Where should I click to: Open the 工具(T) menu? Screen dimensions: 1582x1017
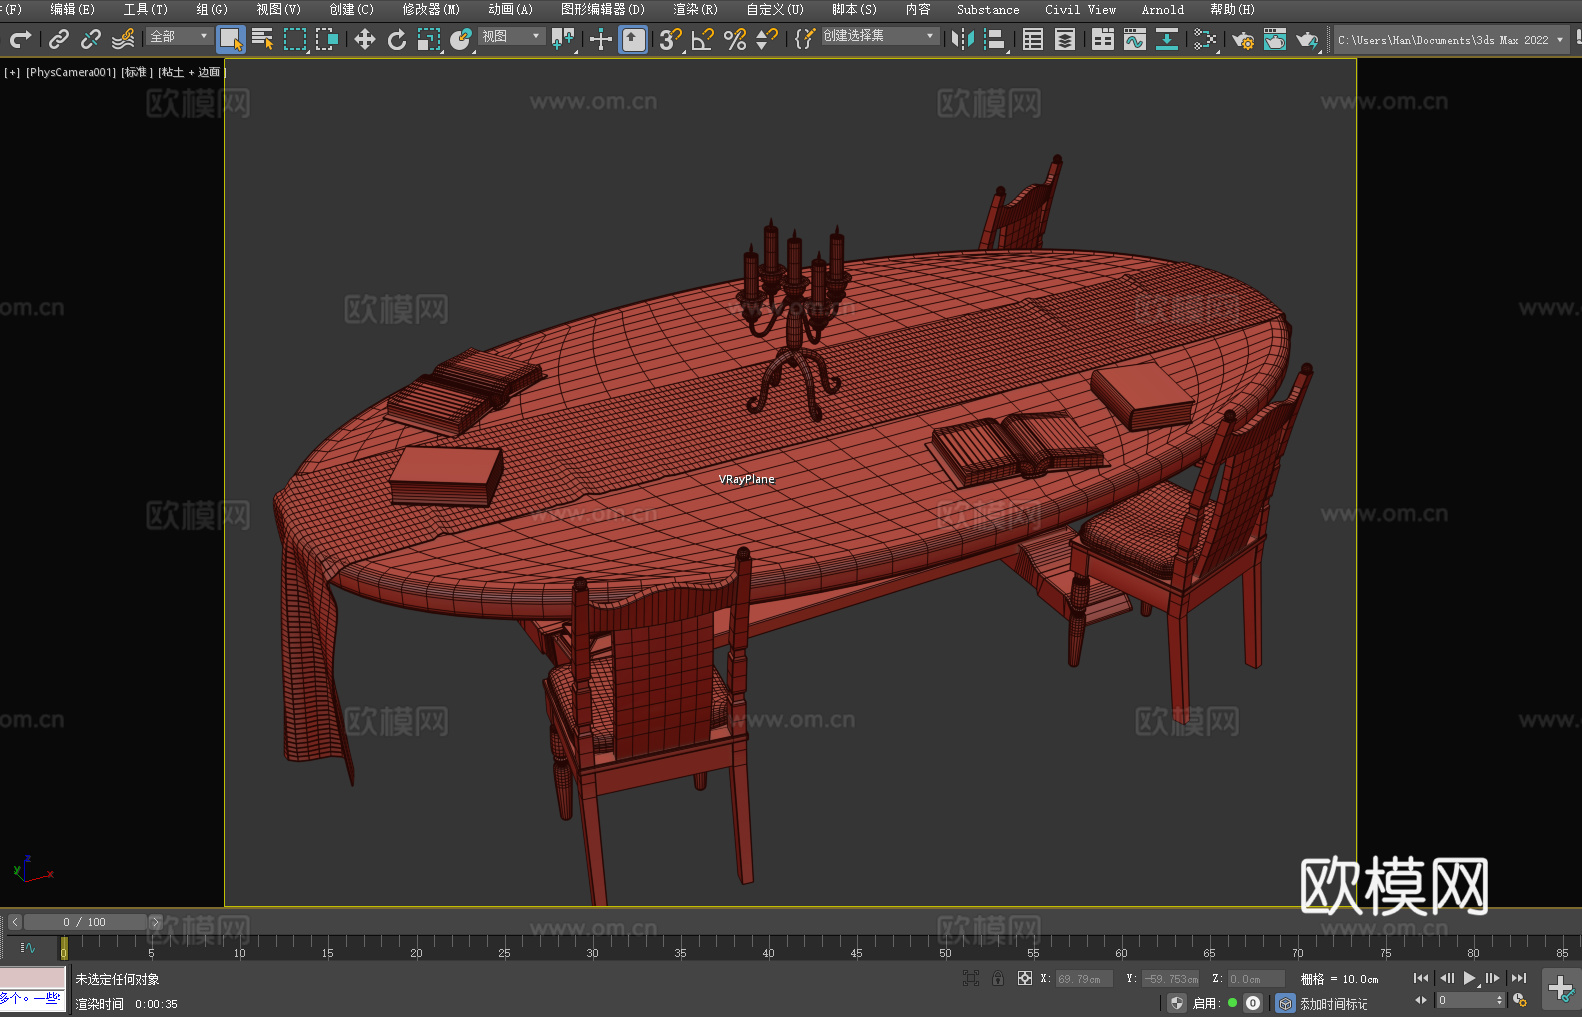click(146, 9)
